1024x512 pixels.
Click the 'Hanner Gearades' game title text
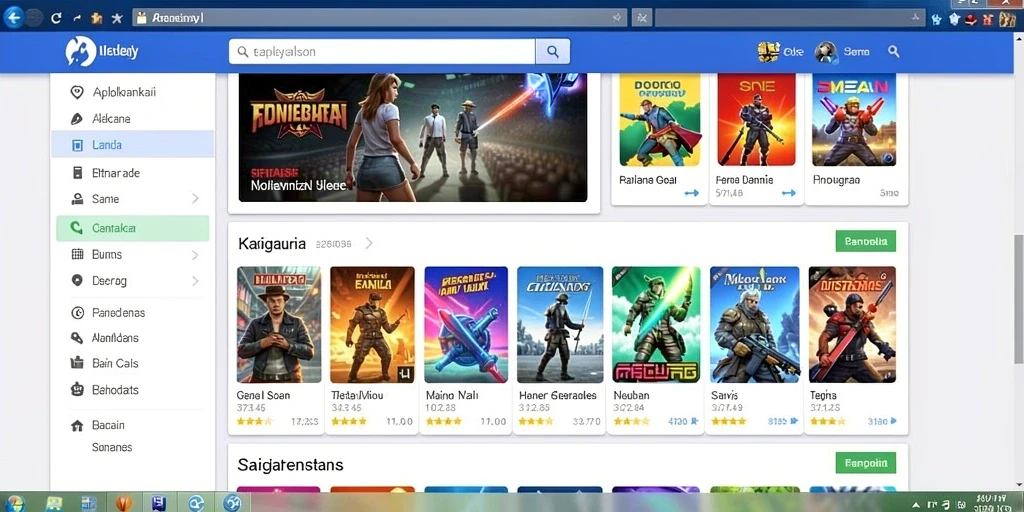click(558, 396)
